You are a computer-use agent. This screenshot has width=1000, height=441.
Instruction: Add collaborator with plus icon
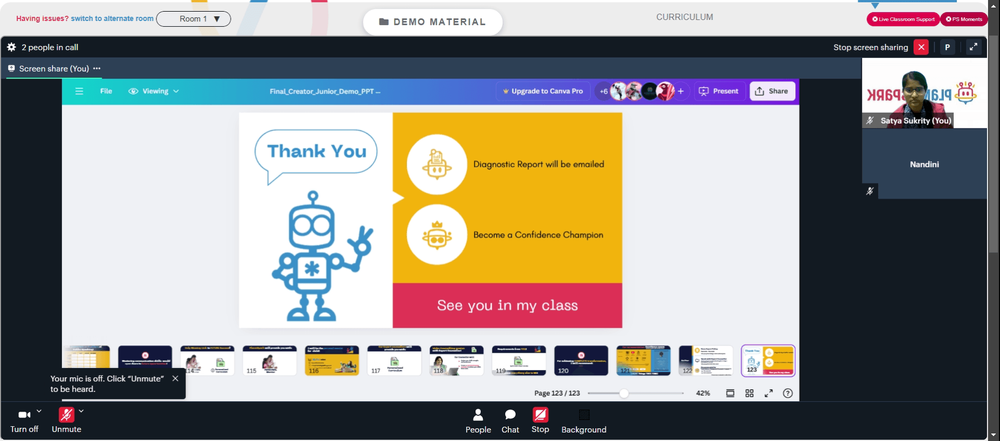680,91
